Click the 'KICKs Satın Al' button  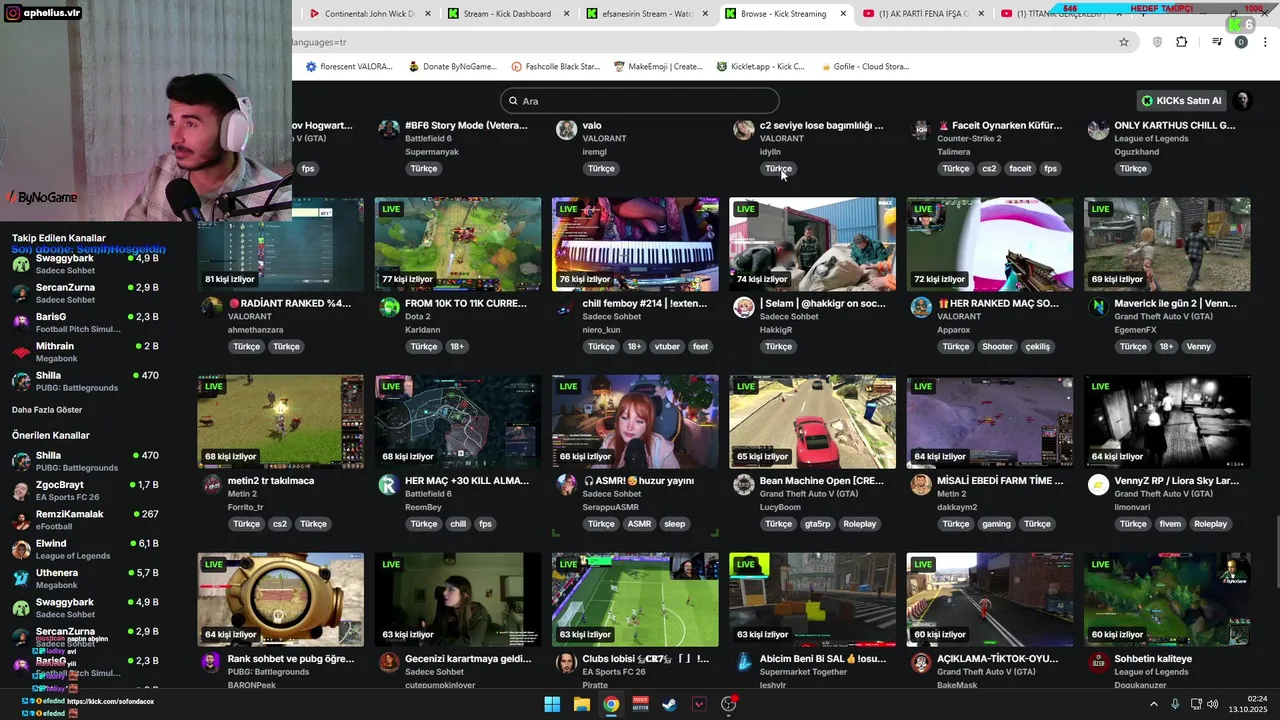point(1182,100)
